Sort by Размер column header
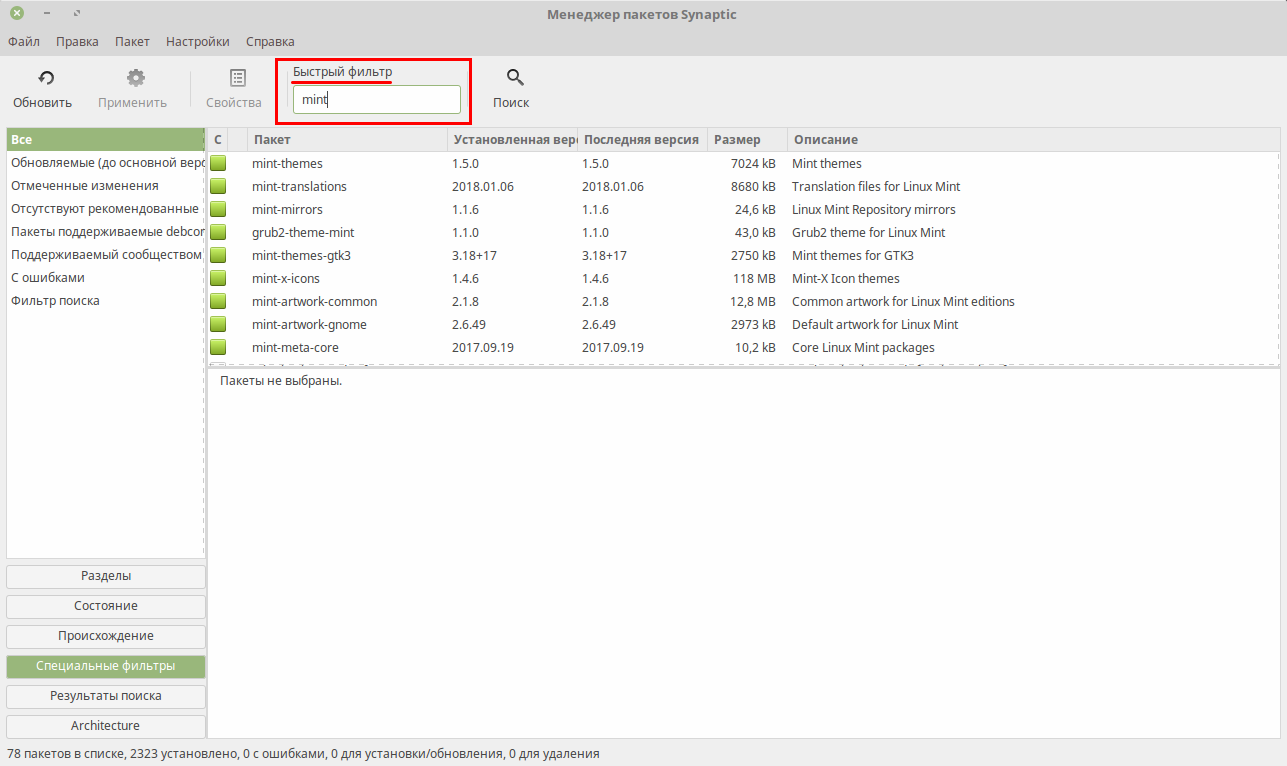Image resolution: width=1287 pixels, height=766 pixels. click(x=748, y=140)
